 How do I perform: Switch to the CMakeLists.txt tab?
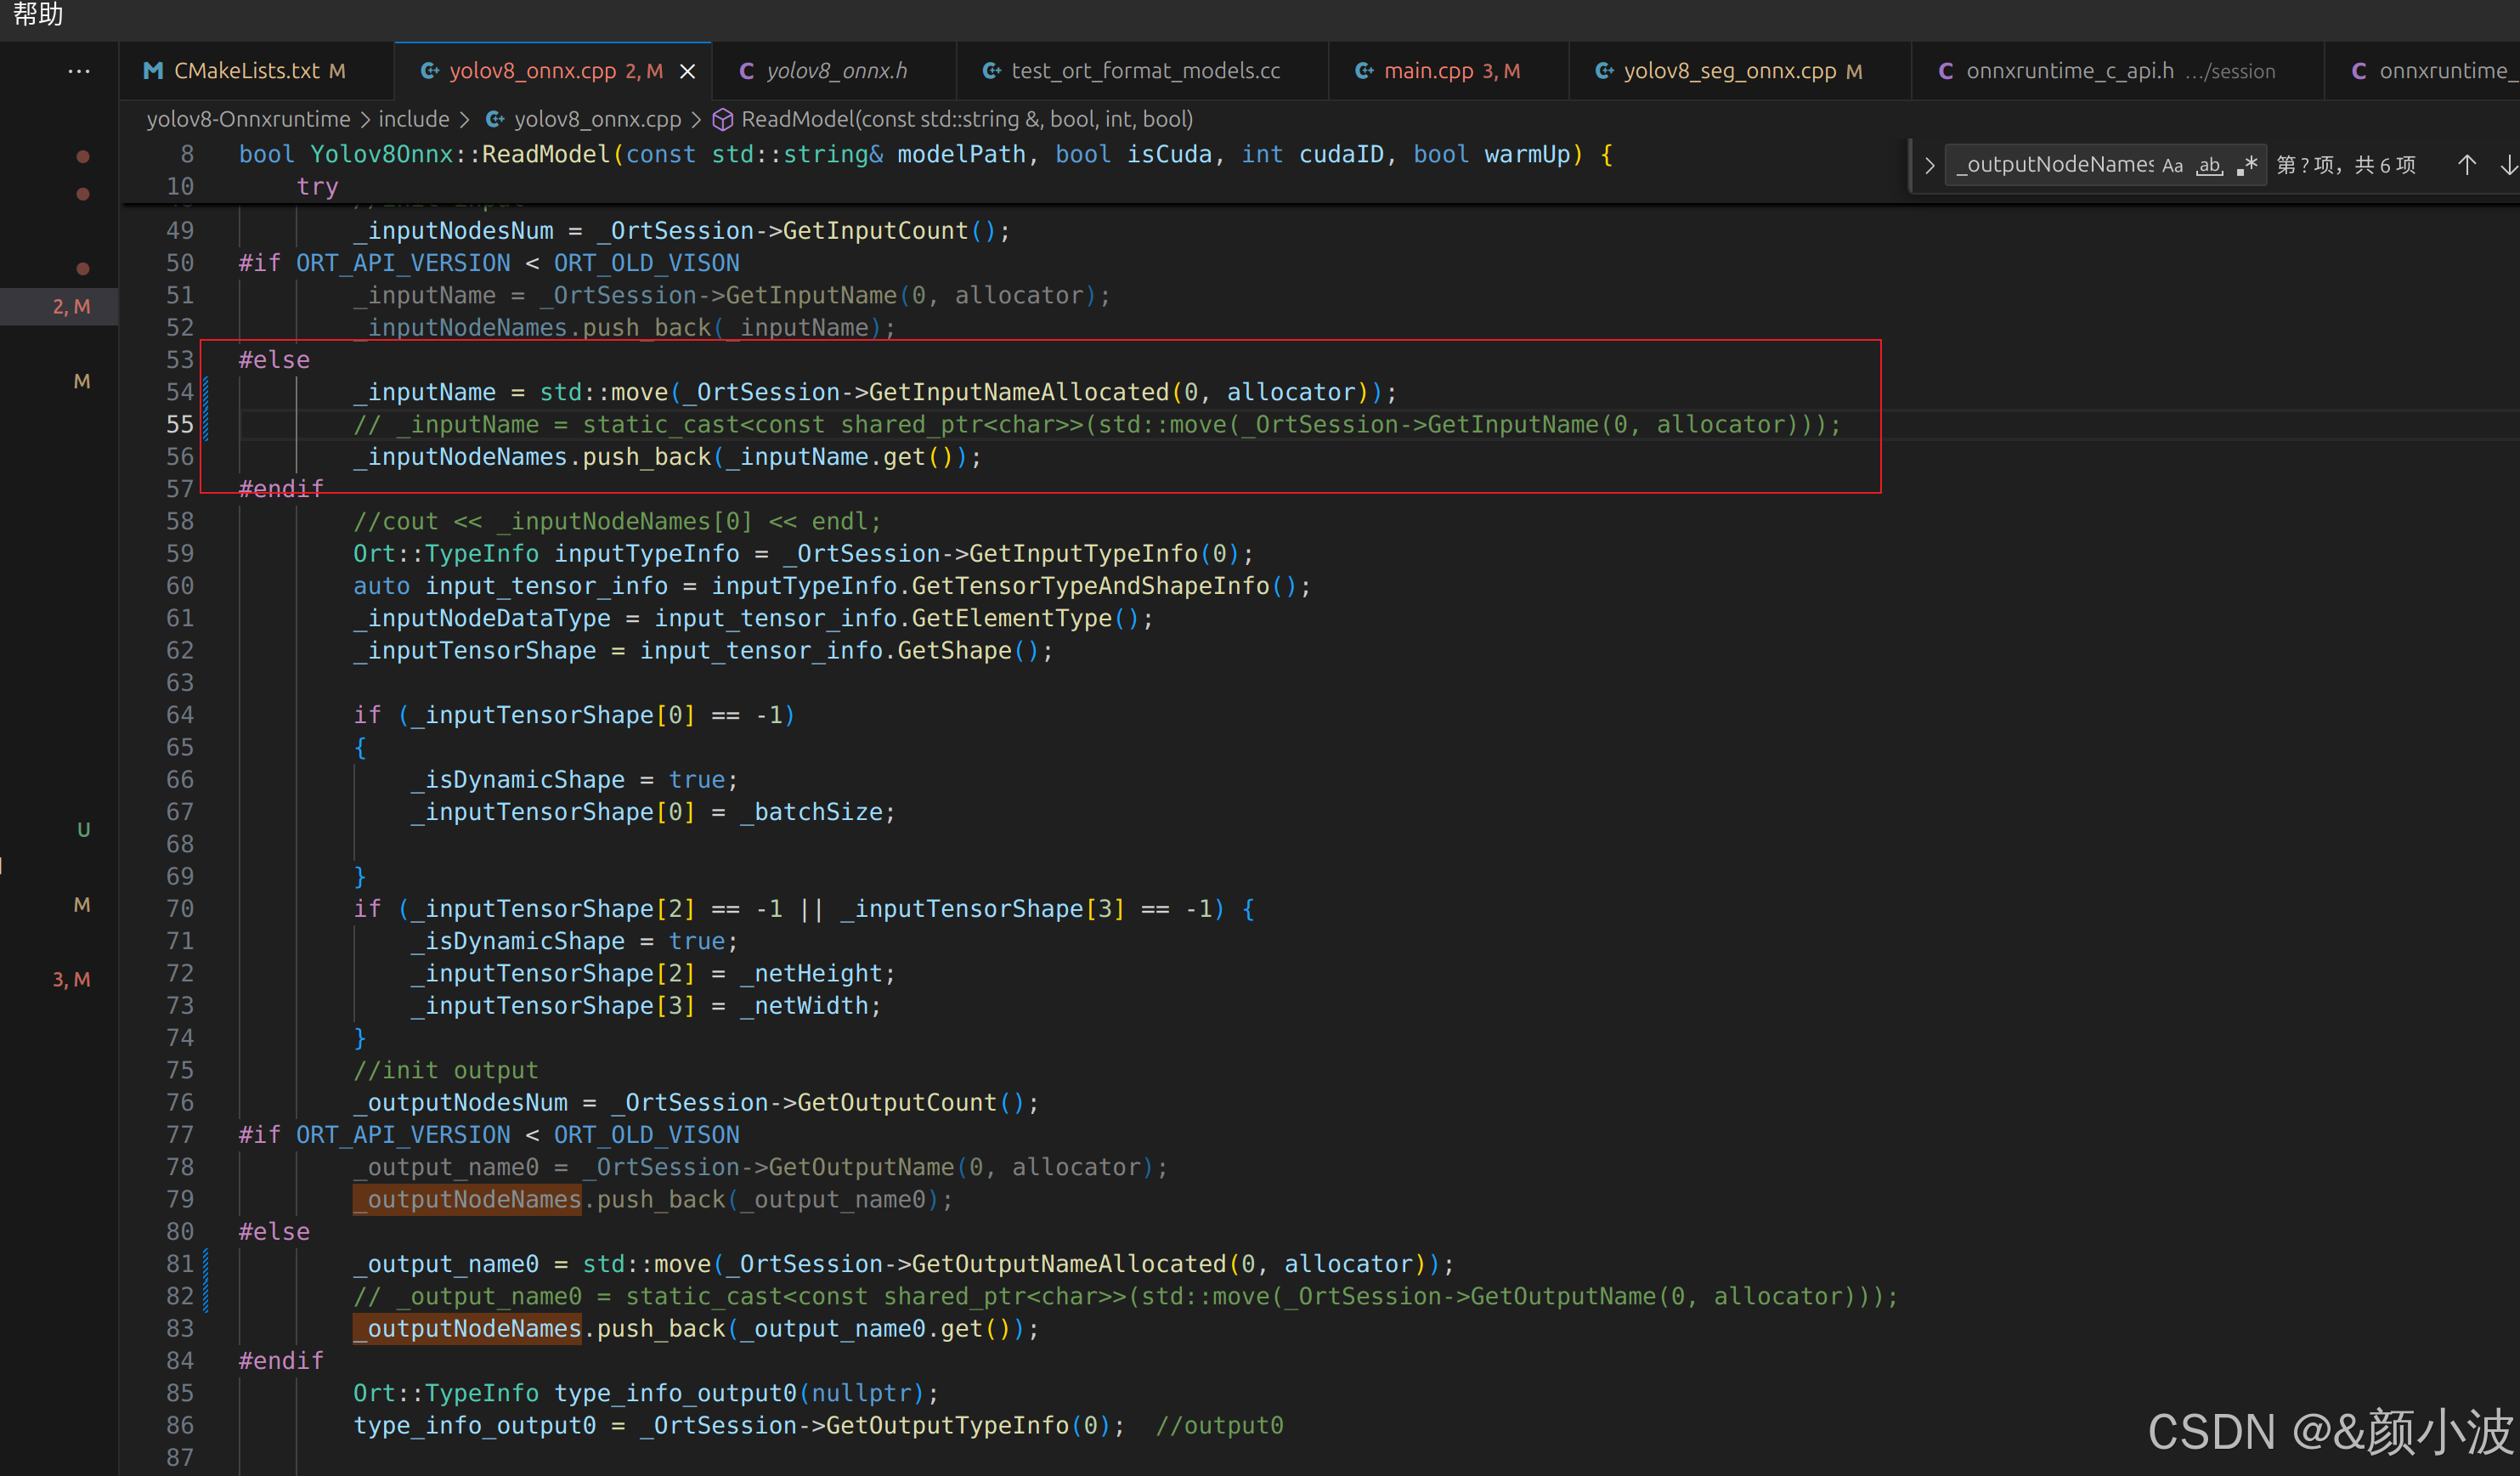coord(246,71)
